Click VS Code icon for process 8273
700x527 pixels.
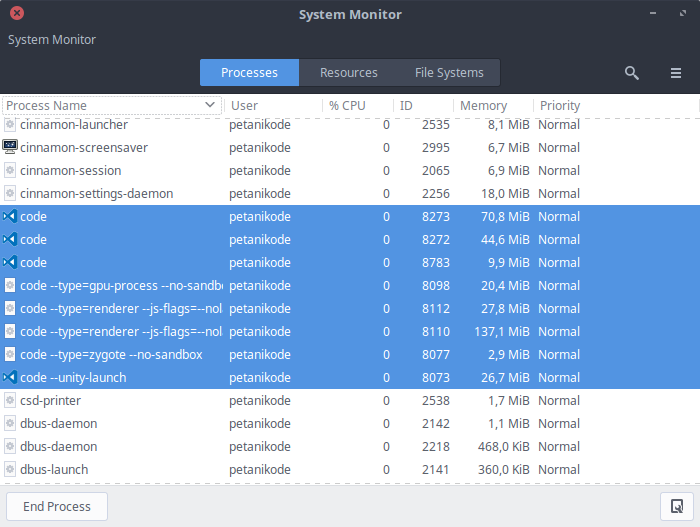(10, 216)
